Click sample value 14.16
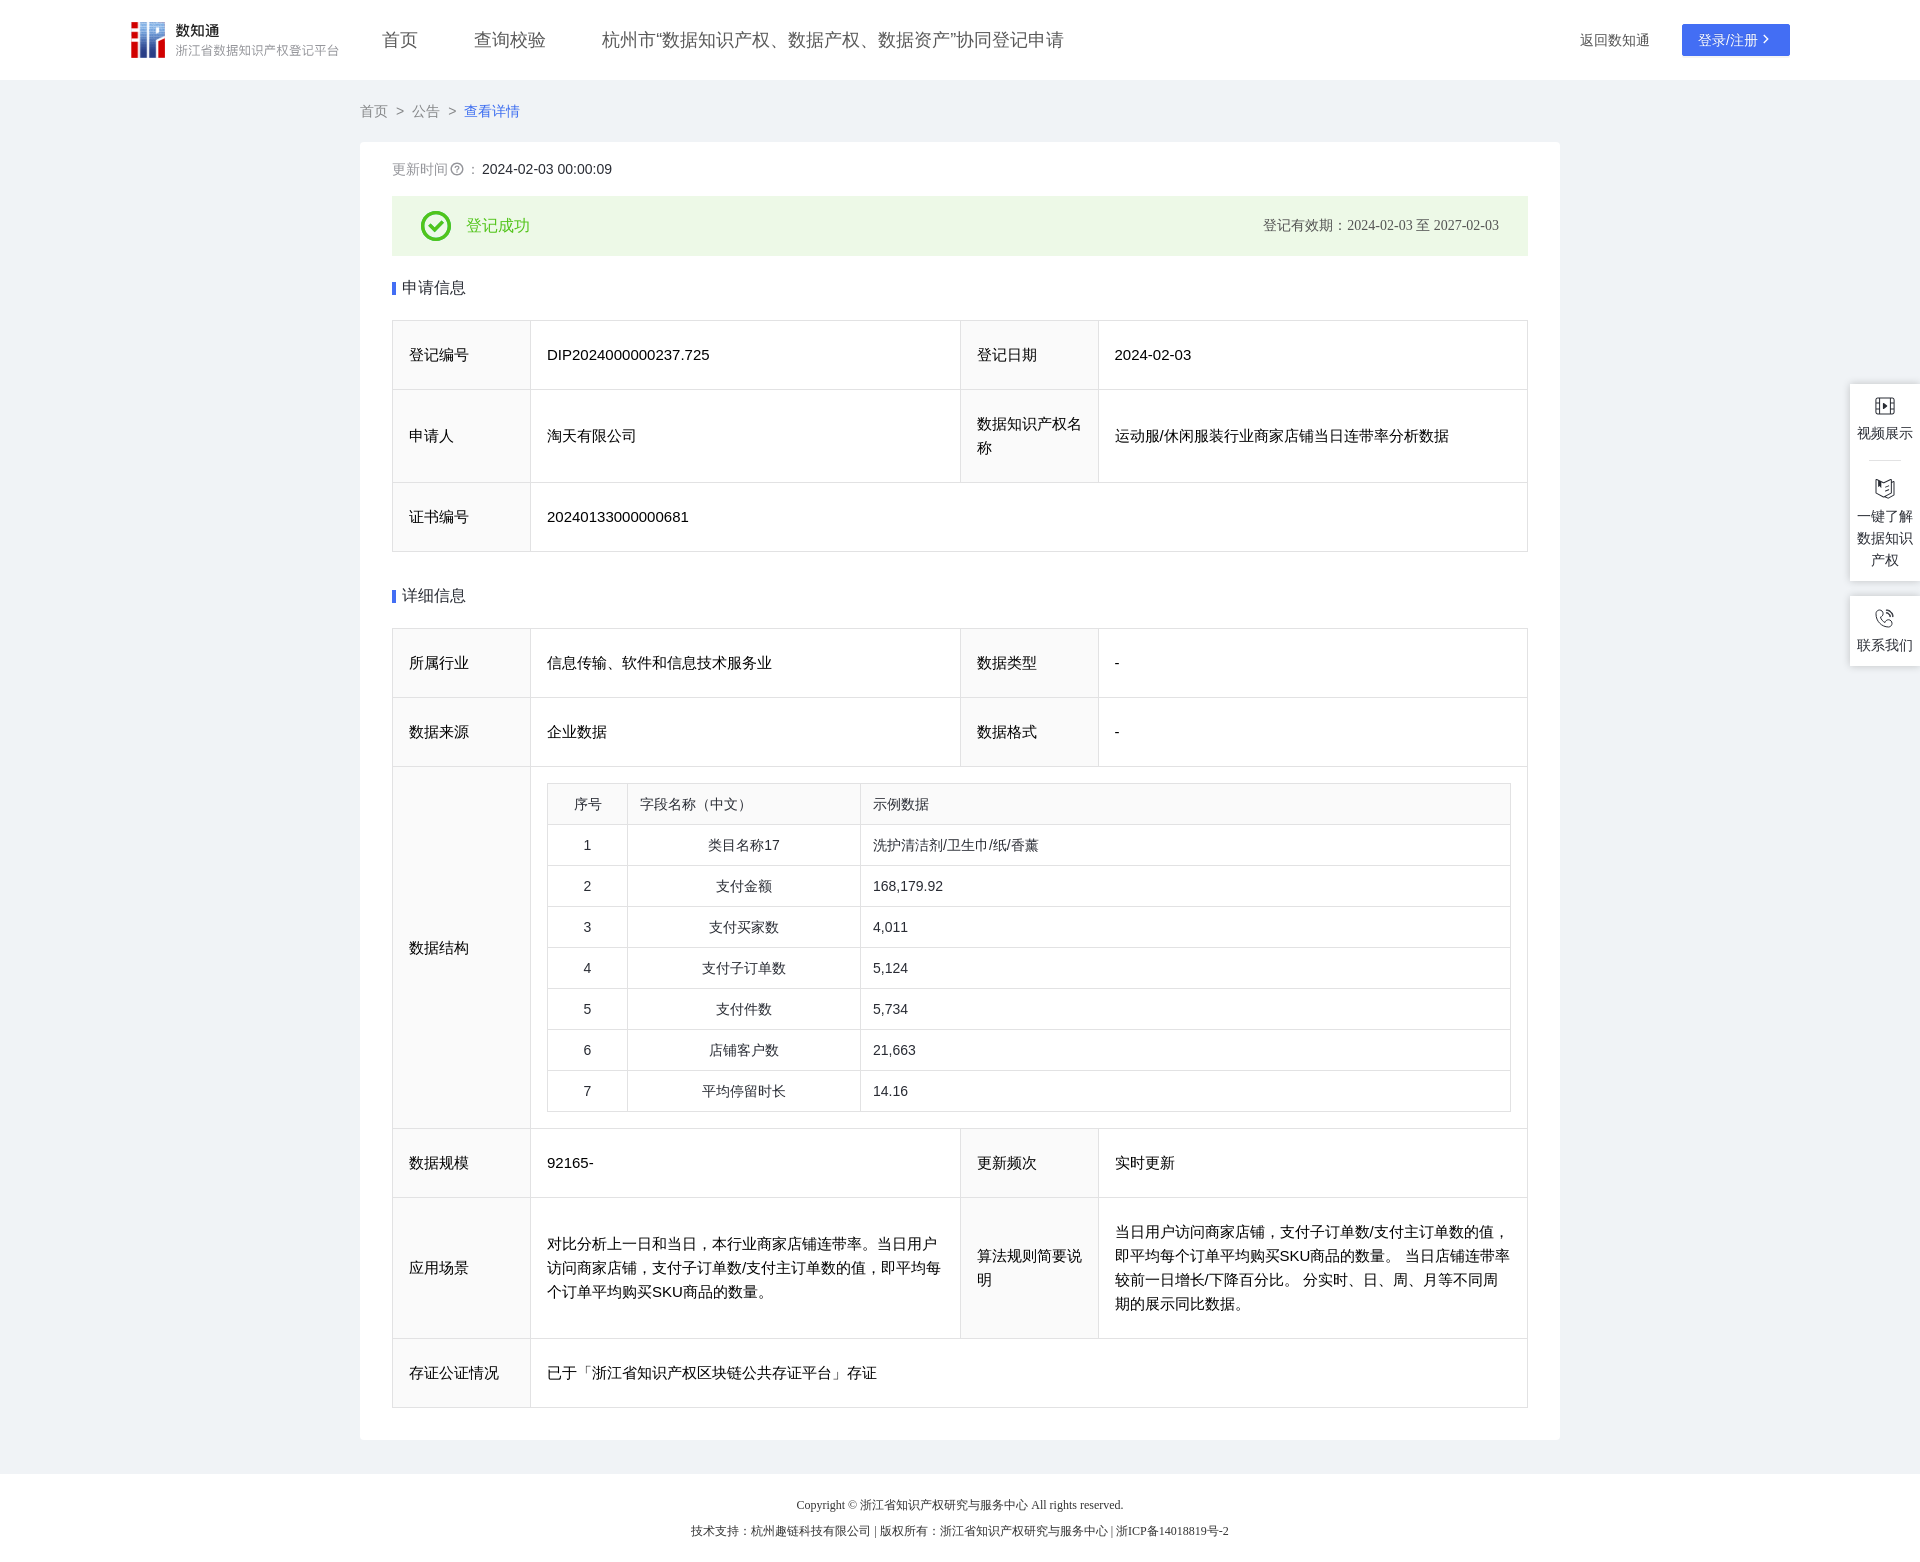Viewport: 1920px width, 1562px height. point(890,1091)
